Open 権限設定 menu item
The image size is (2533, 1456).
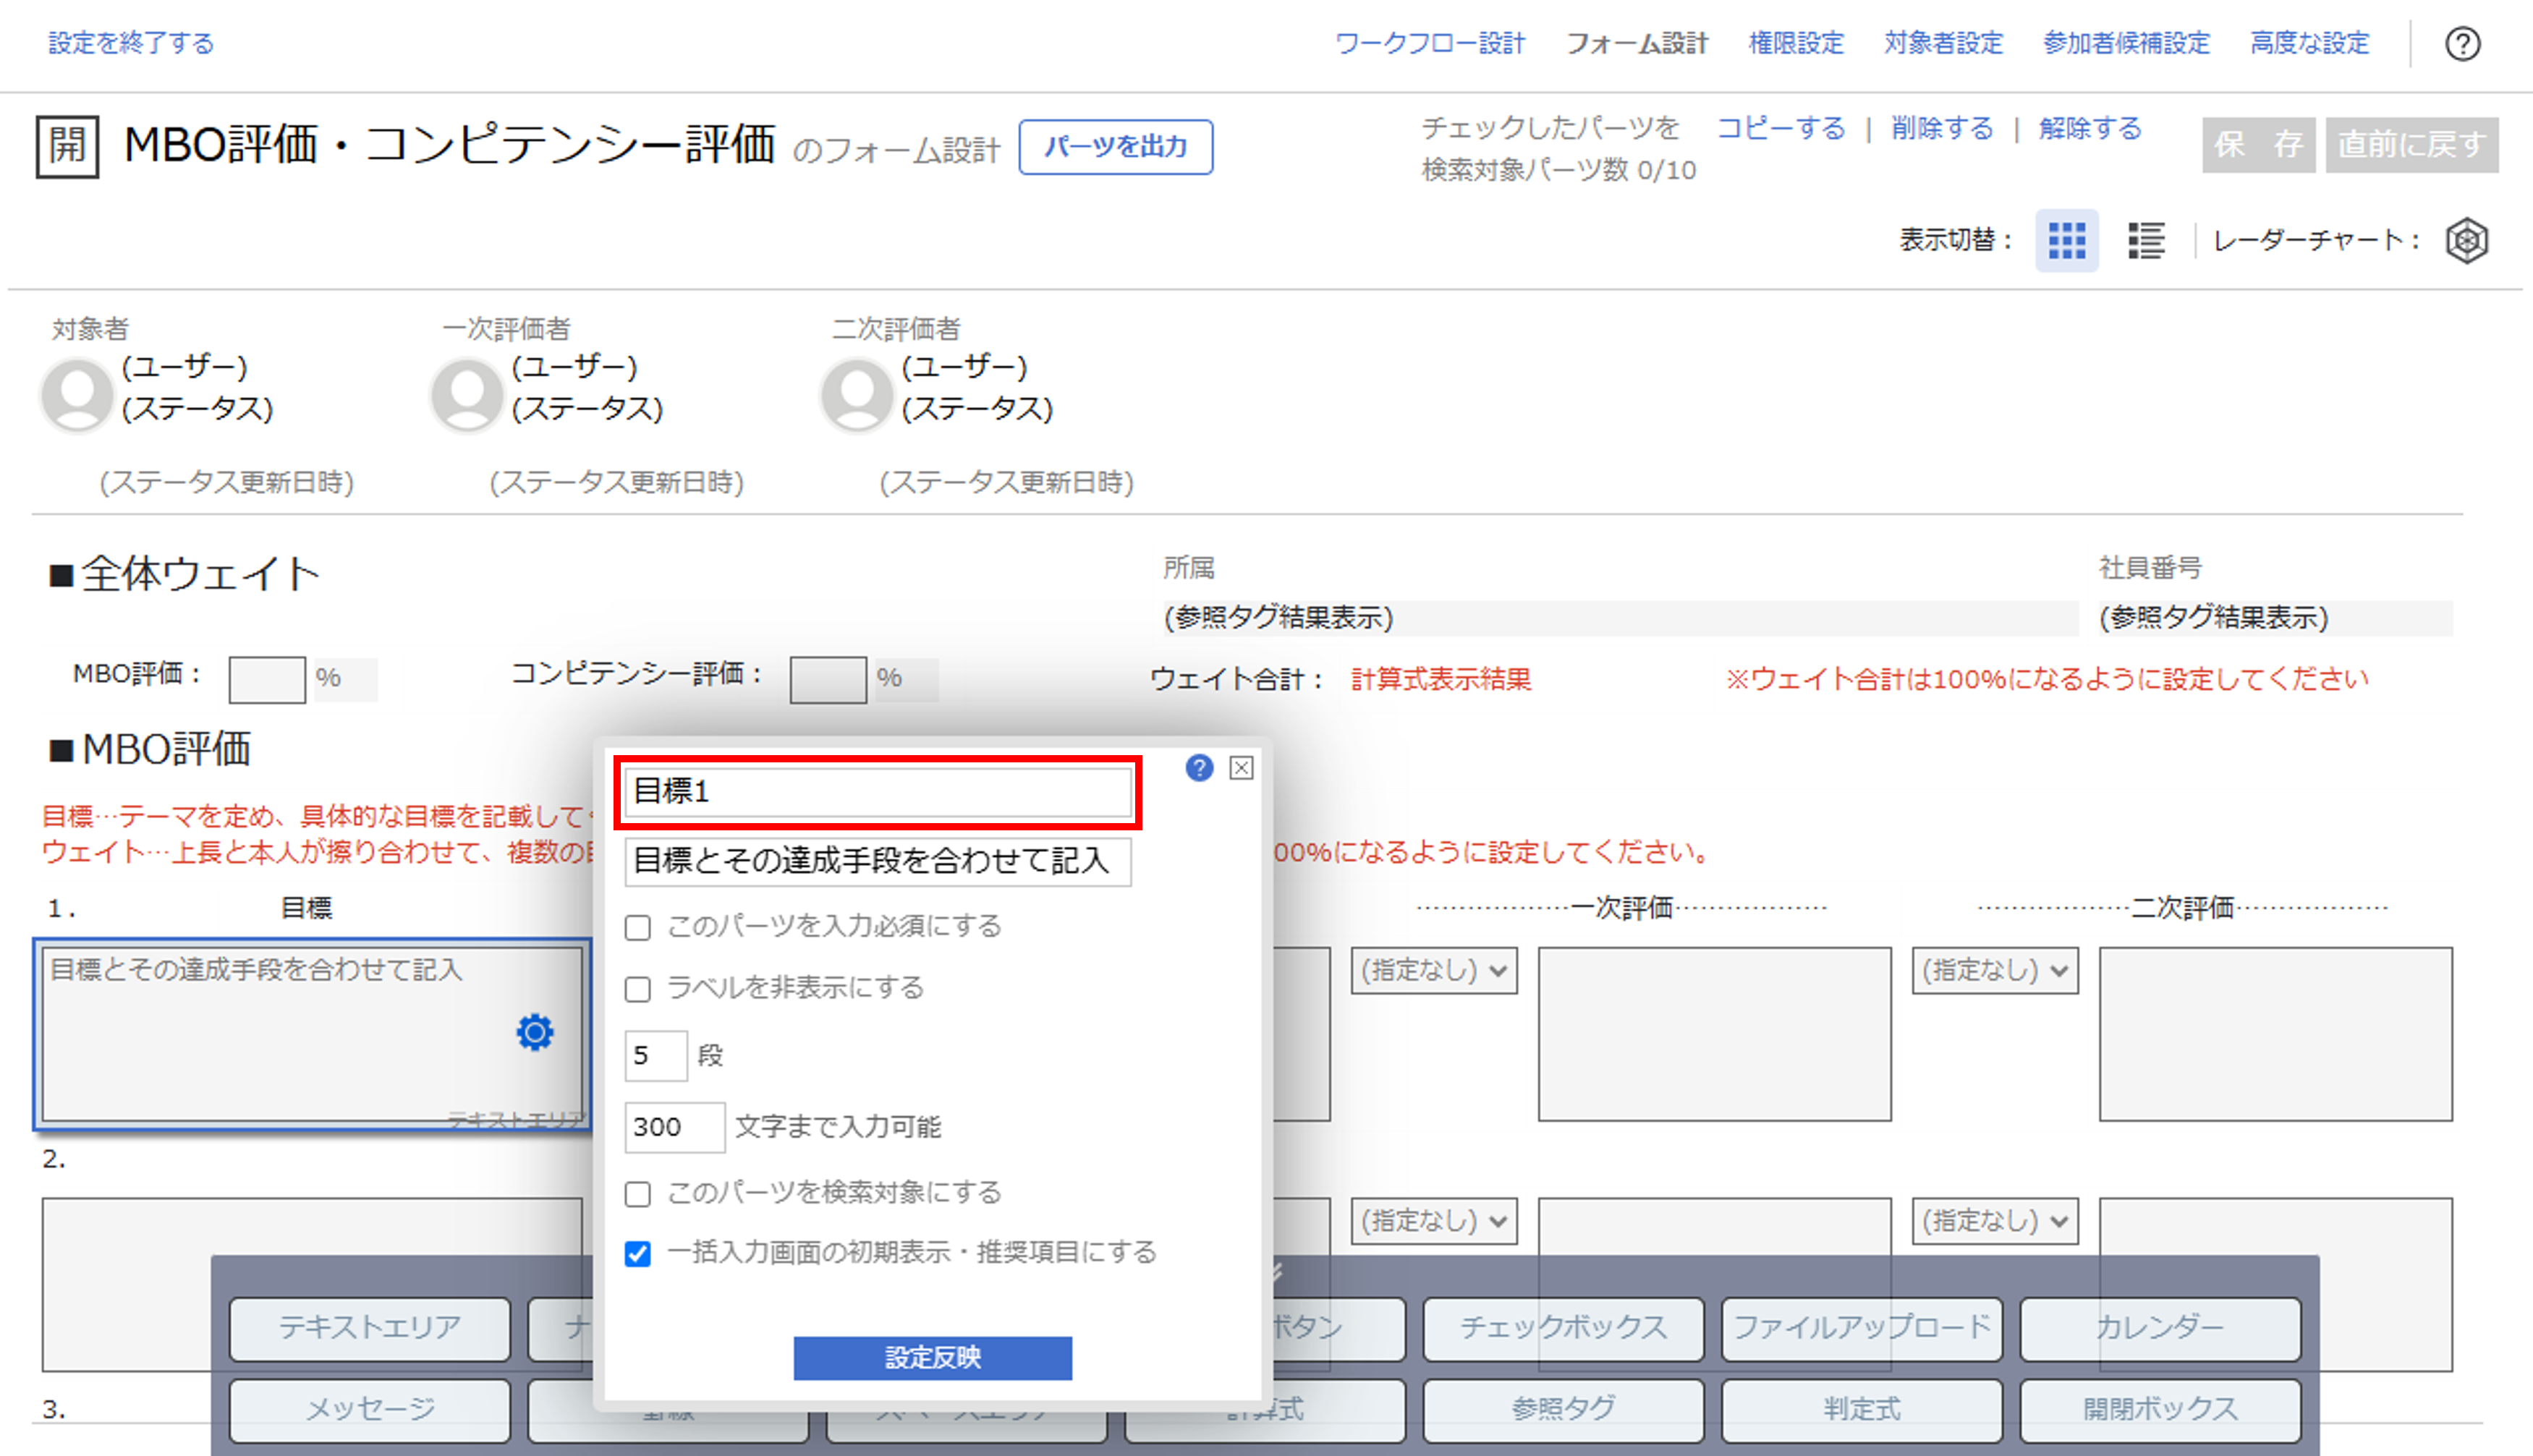1796,43
